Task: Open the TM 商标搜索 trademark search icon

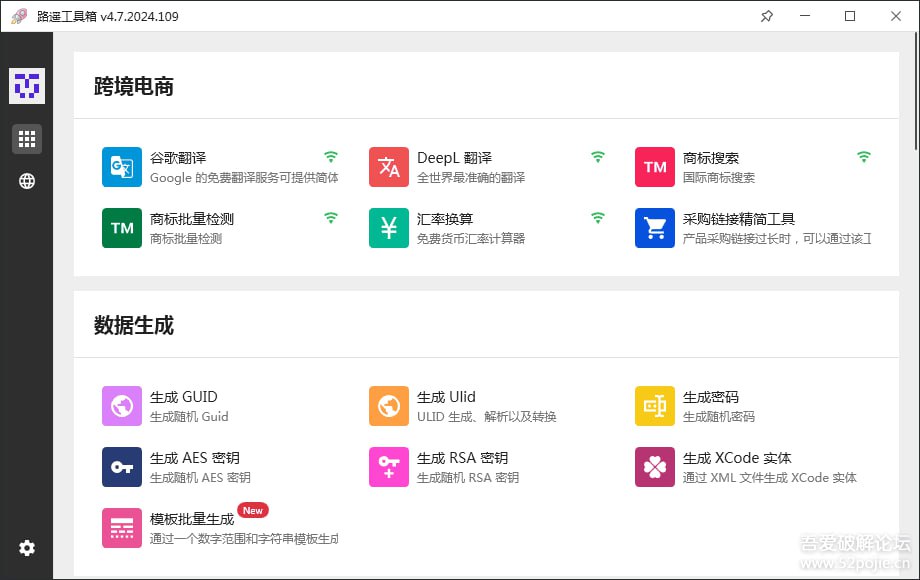Action: [x=654, y=167]
